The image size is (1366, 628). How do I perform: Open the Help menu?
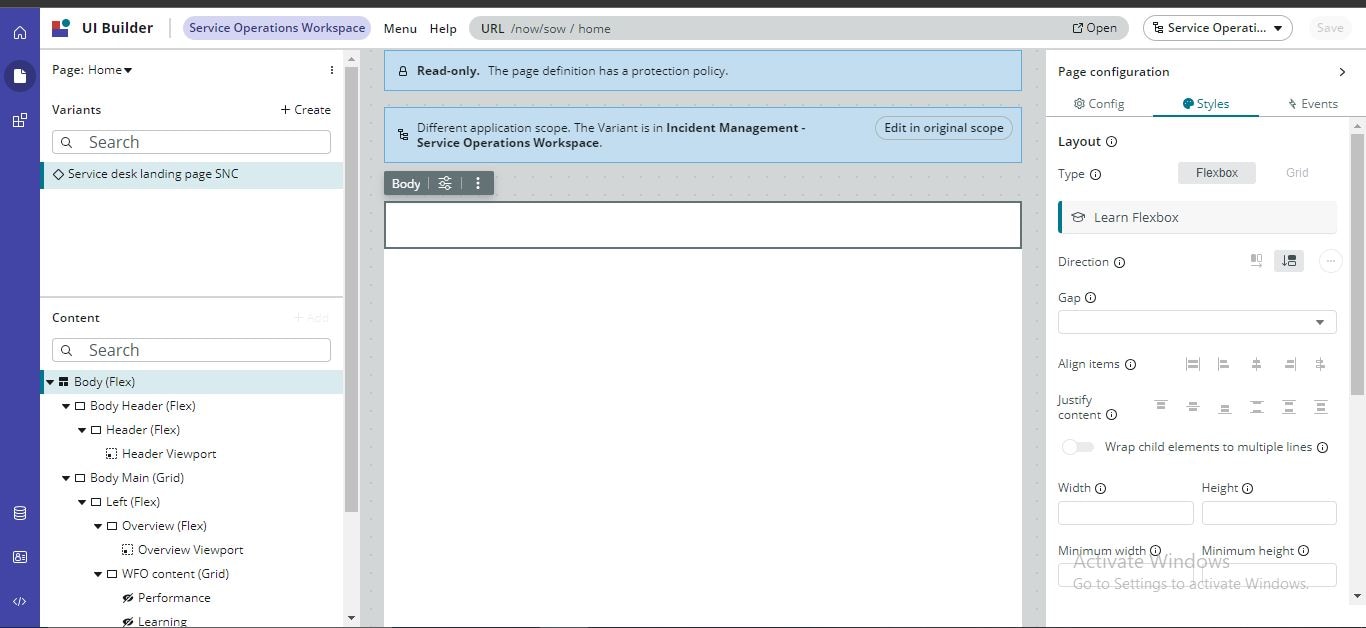(443, 29)
